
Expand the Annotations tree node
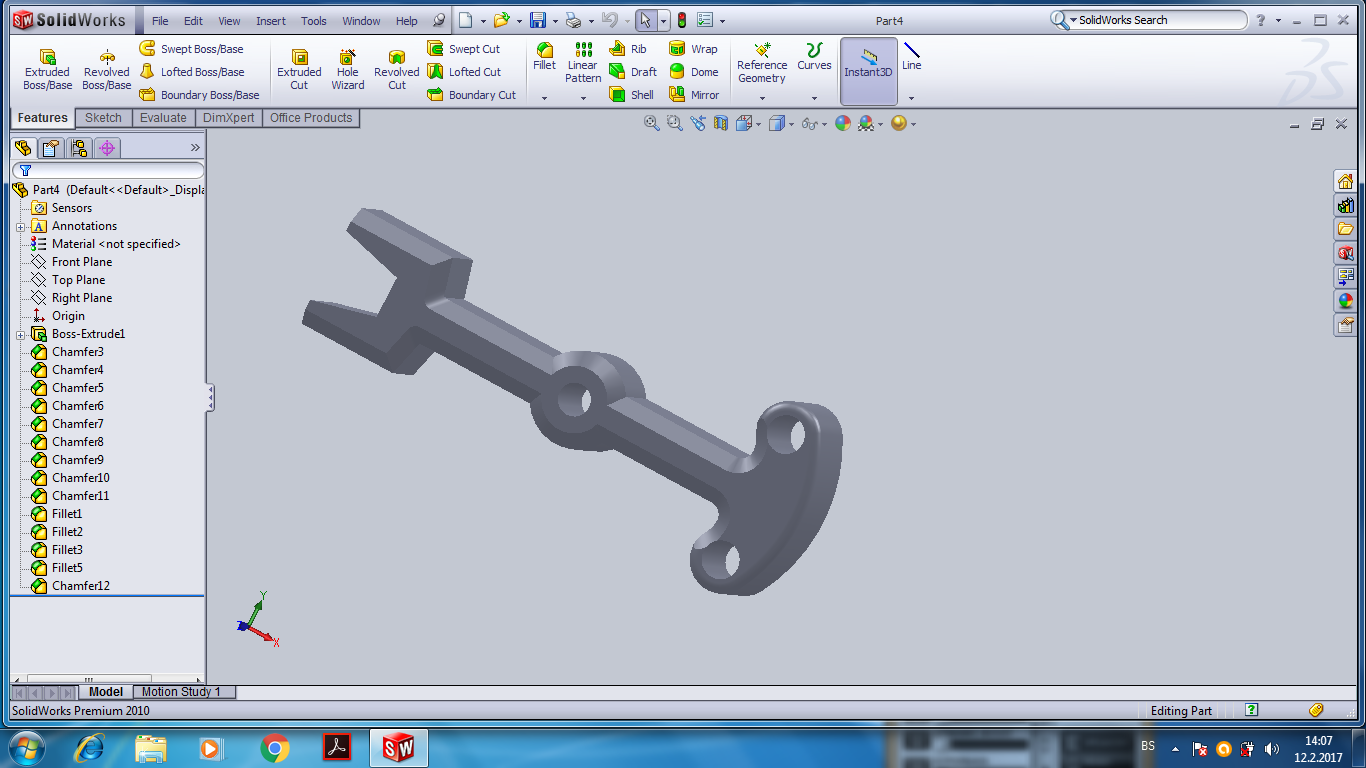(20, 227)
